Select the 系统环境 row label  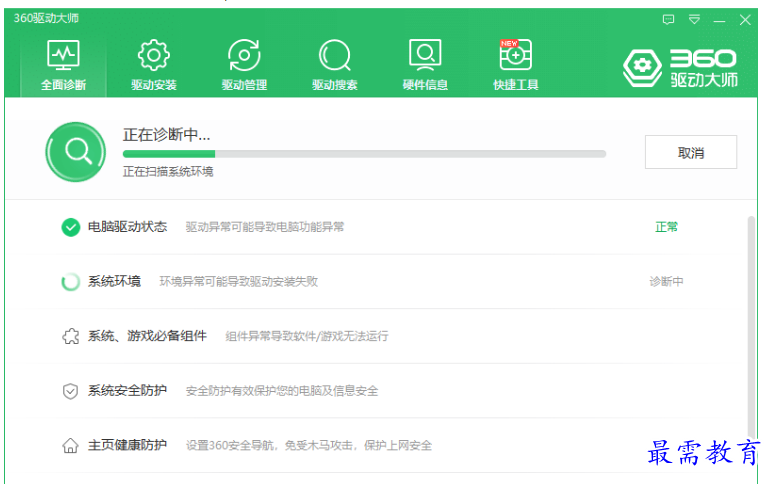[114, 281]
